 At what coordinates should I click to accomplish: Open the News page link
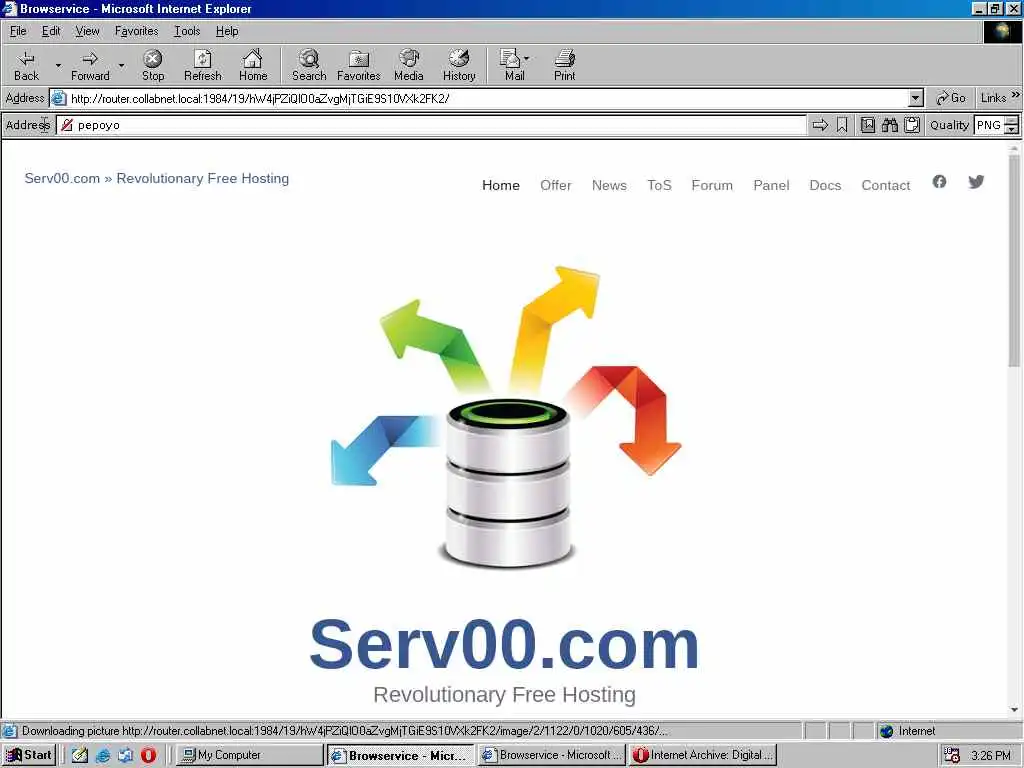[x=609, y=185]
